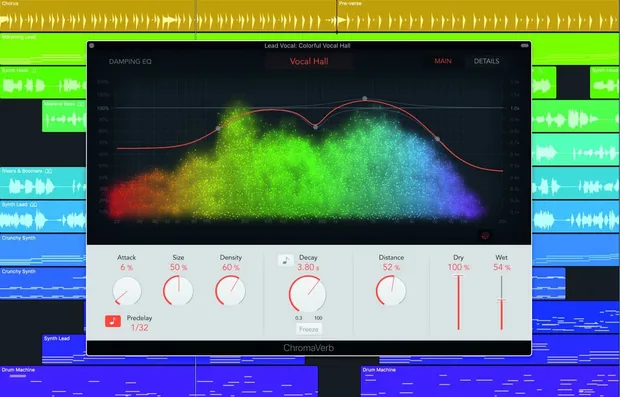Open the Vocal Hall room type menu

point(309,61)
